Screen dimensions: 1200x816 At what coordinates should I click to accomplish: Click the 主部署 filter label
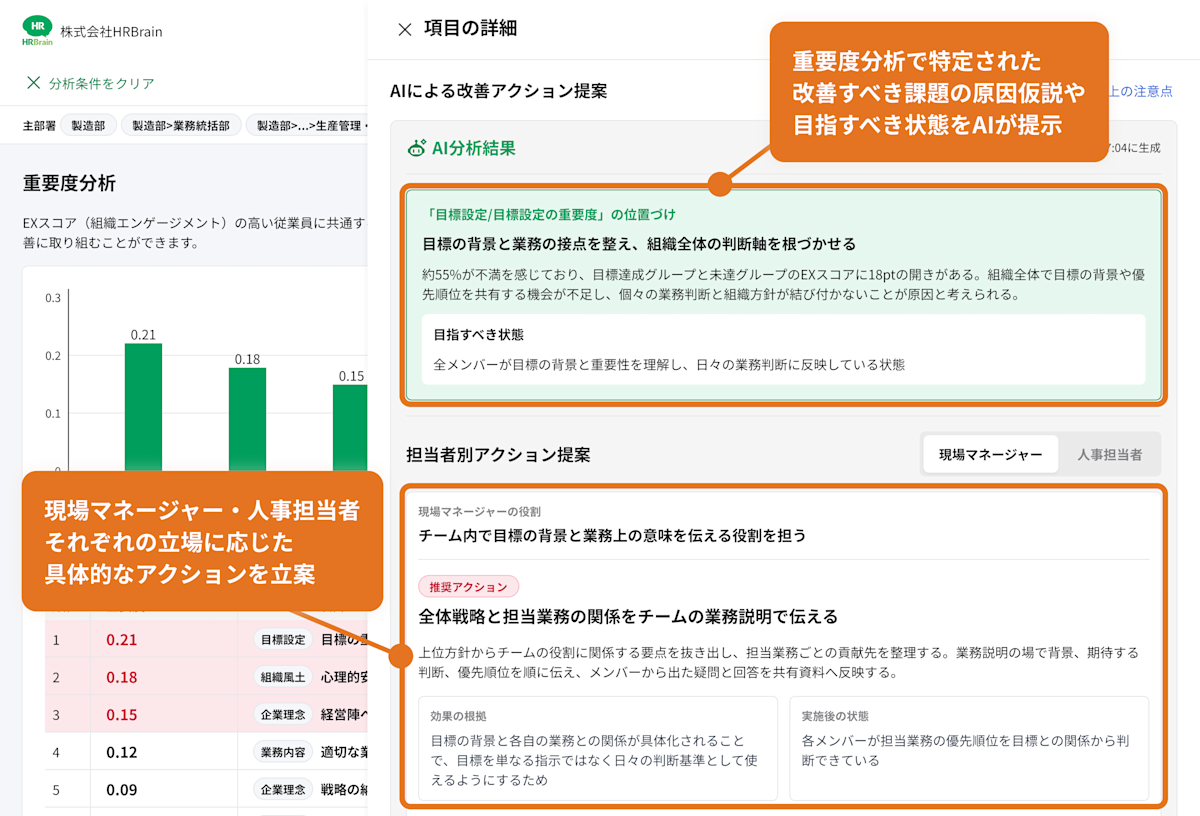38,126
